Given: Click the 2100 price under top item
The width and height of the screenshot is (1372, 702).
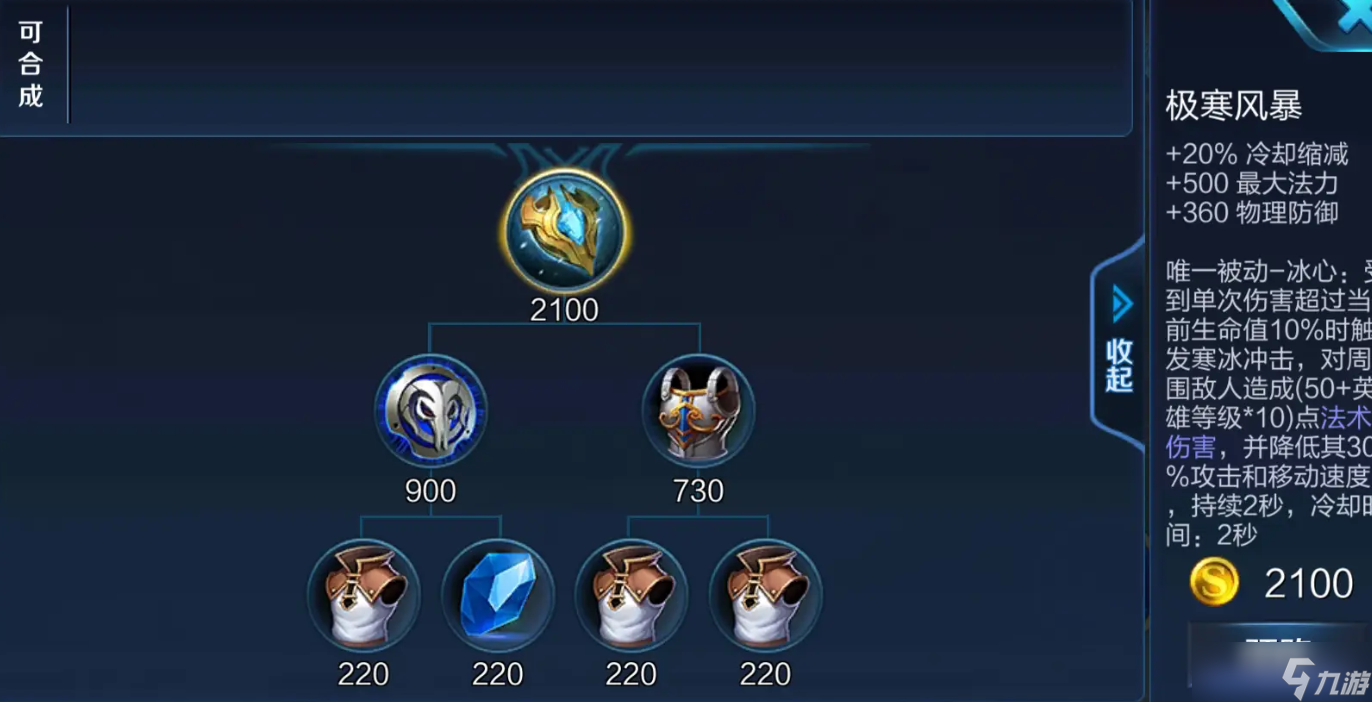Looking at the screenshot, I should (565, 310).
